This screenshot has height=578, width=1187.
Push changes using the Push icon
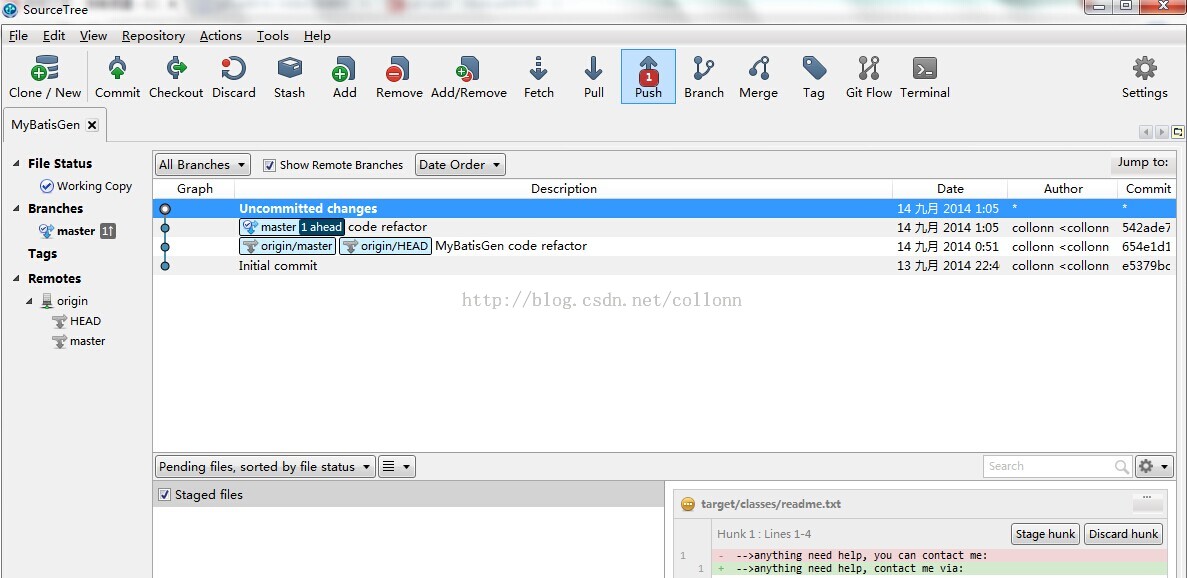click(647, 75)
